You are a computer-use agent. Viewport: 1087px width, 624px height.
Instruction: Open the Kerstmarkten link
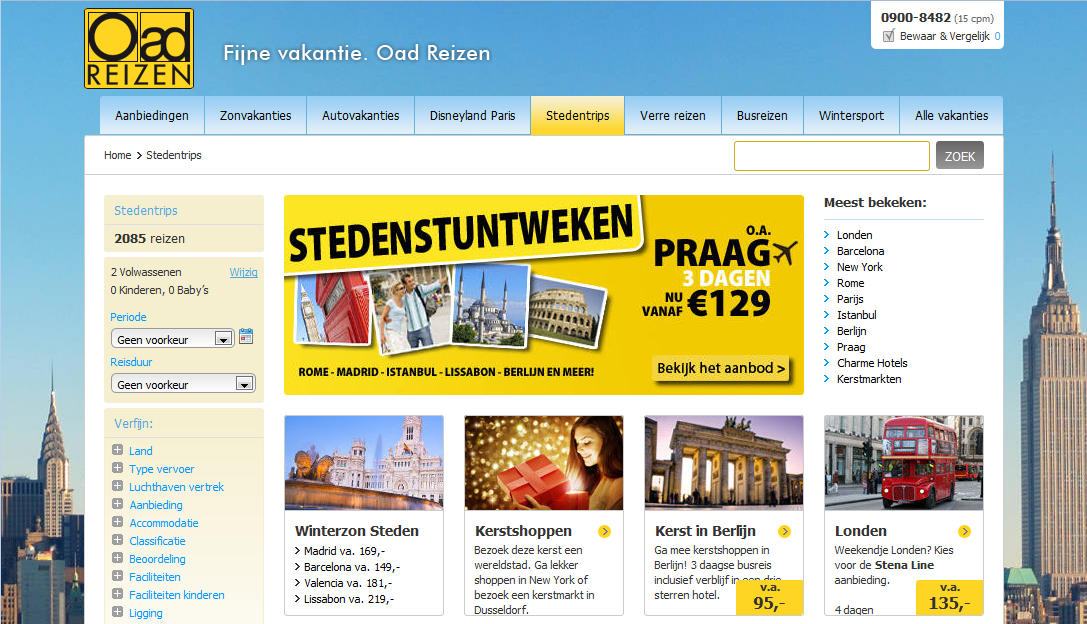[869, 379]
